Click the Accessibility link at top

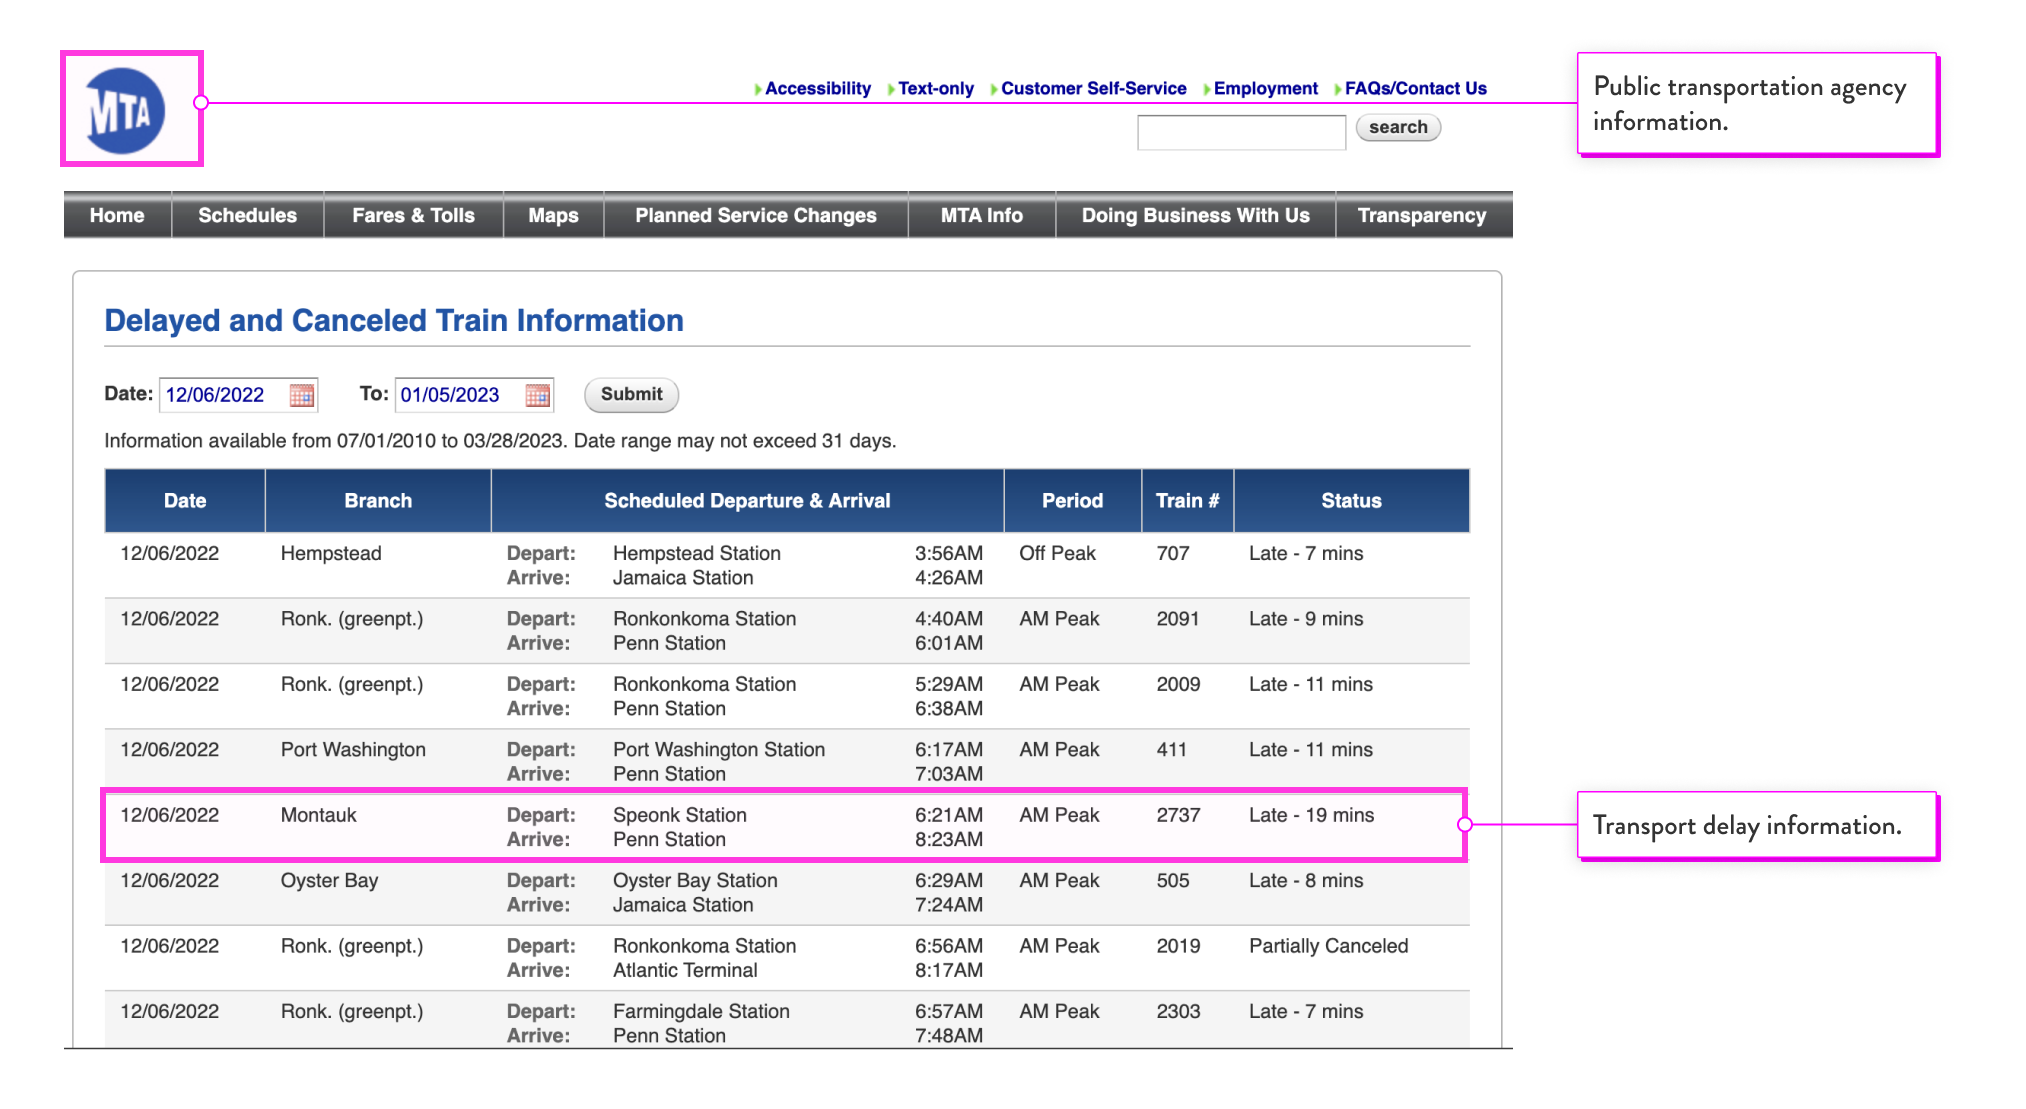tap(817, 88)
